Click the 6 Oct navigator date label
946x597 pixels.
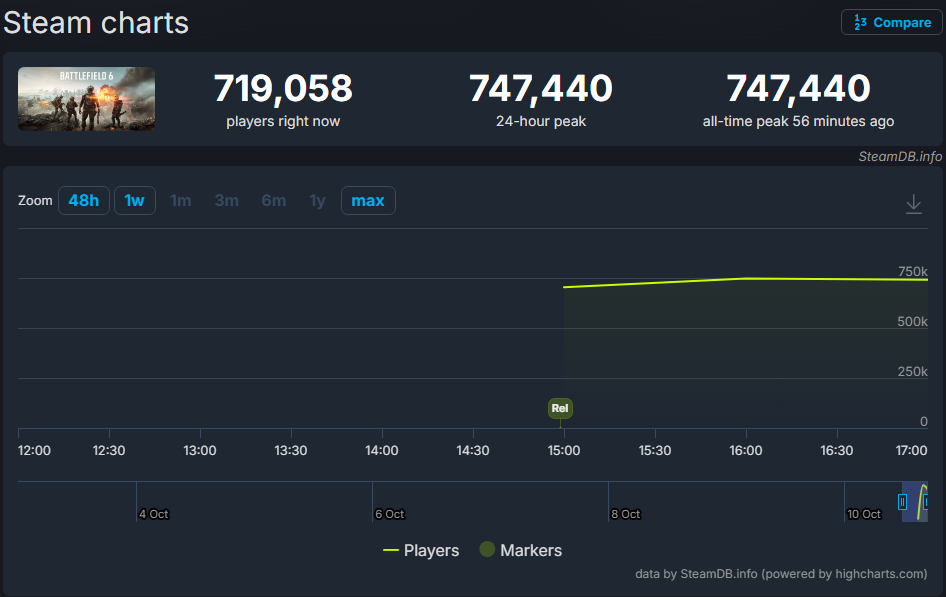pos(390,514)
